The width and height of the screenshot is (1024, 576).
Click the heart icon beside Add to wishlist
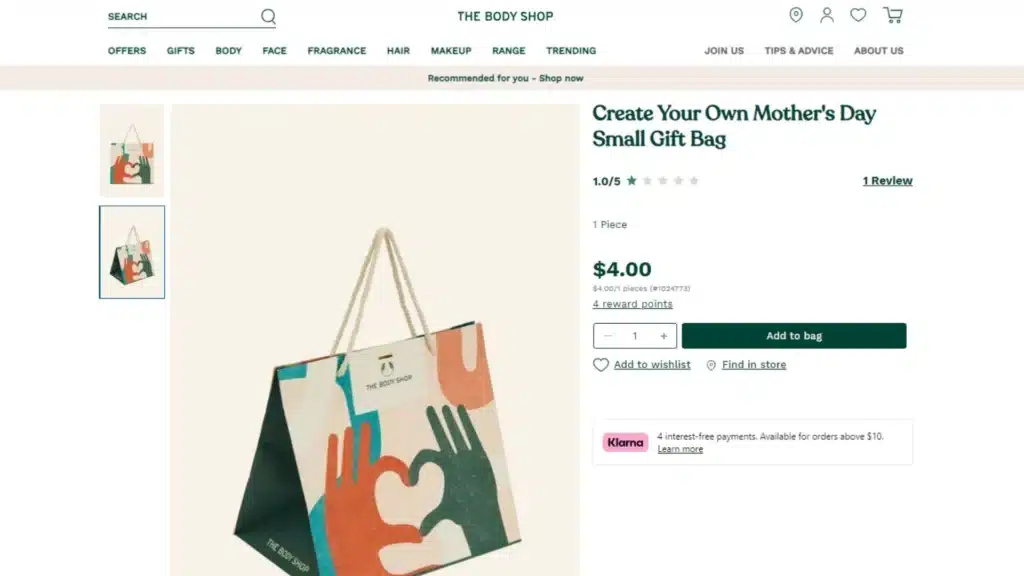click(601, 364)
